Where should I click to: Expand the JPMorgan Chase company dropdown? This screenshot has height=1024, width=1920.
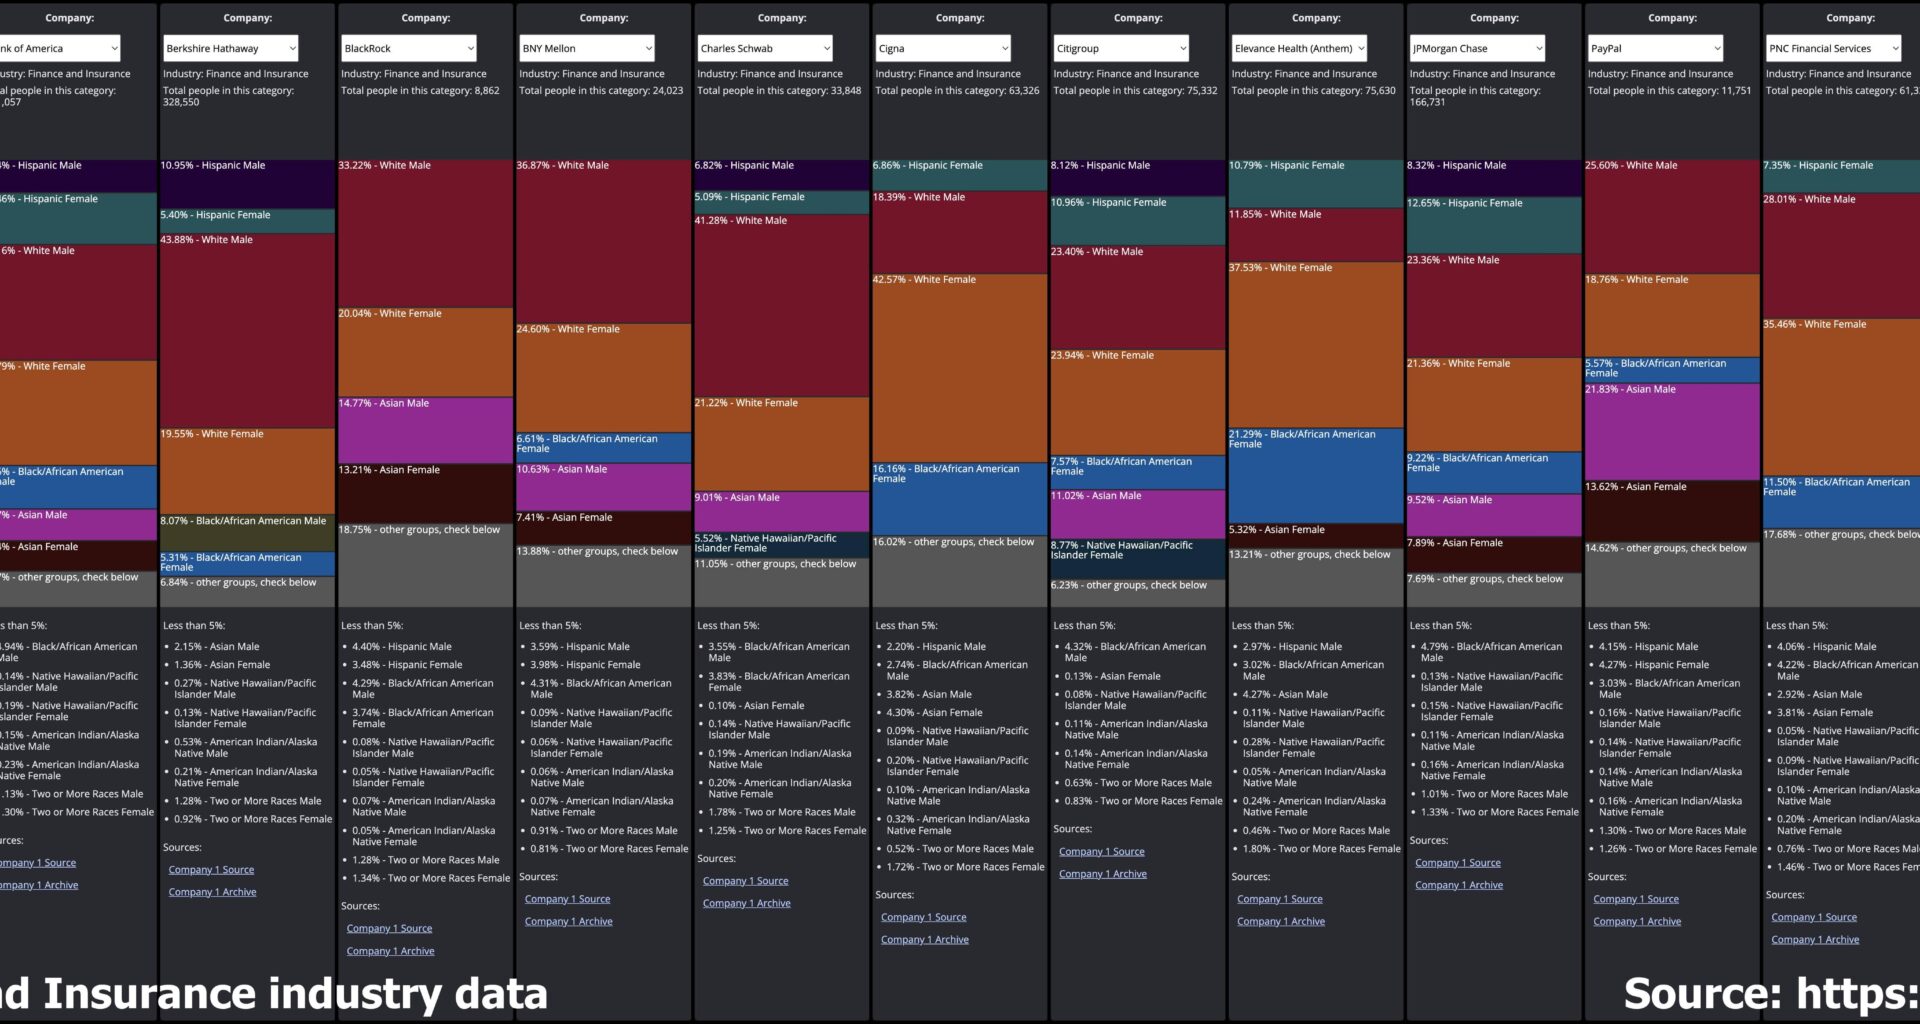[1476, 47]
